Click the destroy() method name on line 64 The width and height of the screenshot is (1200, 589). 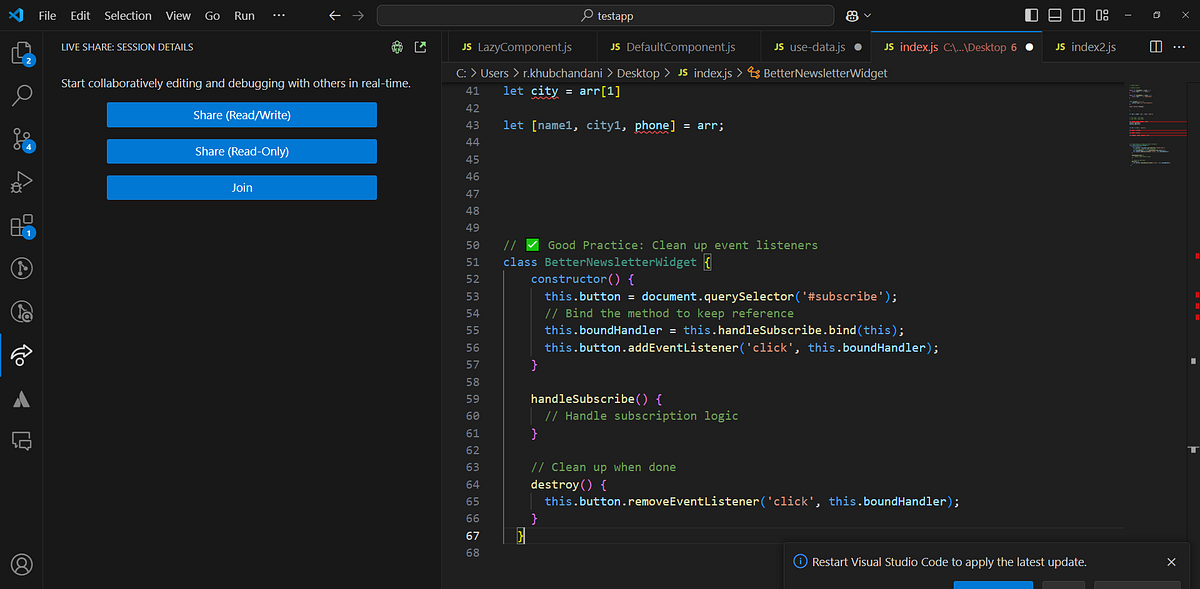point(555,484)
